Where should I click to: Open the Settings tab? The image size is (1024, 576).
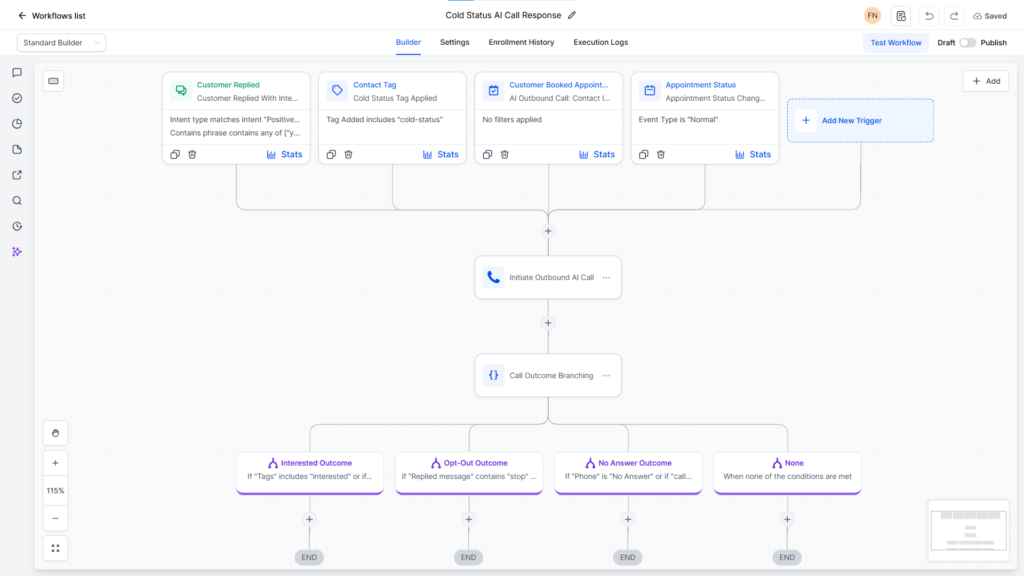tap(455, 42)
